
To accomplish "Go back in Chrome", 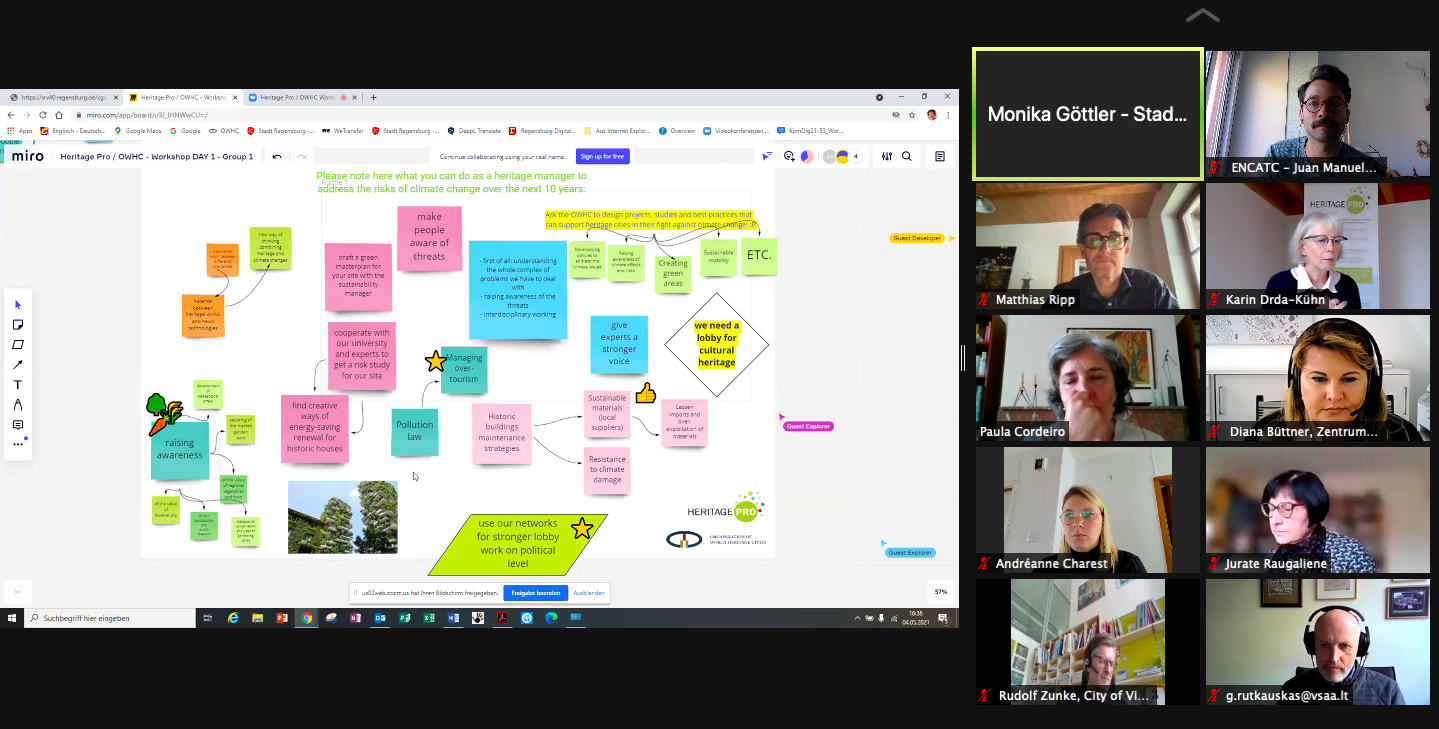I will coord(11,114).
